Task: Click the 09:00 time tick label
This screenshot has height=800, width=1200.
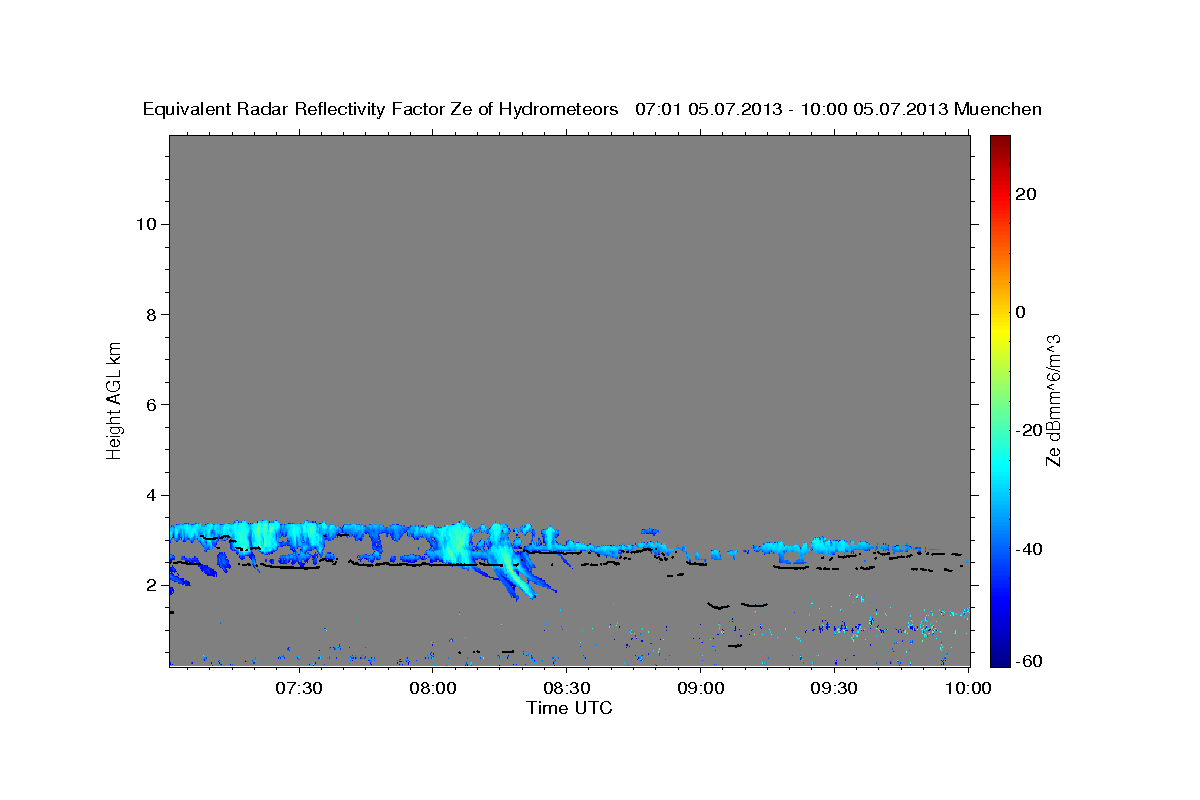Action: pos(700,688)
